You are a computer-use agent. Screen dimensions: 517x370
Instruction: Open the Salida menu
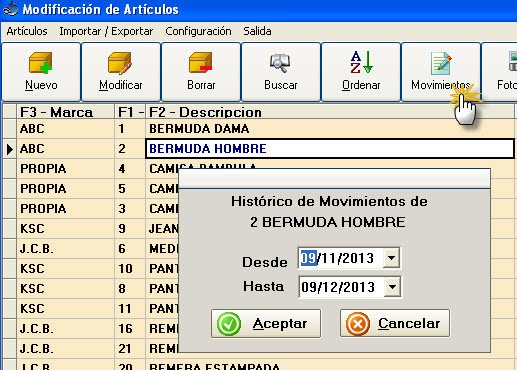pos(257,31)
